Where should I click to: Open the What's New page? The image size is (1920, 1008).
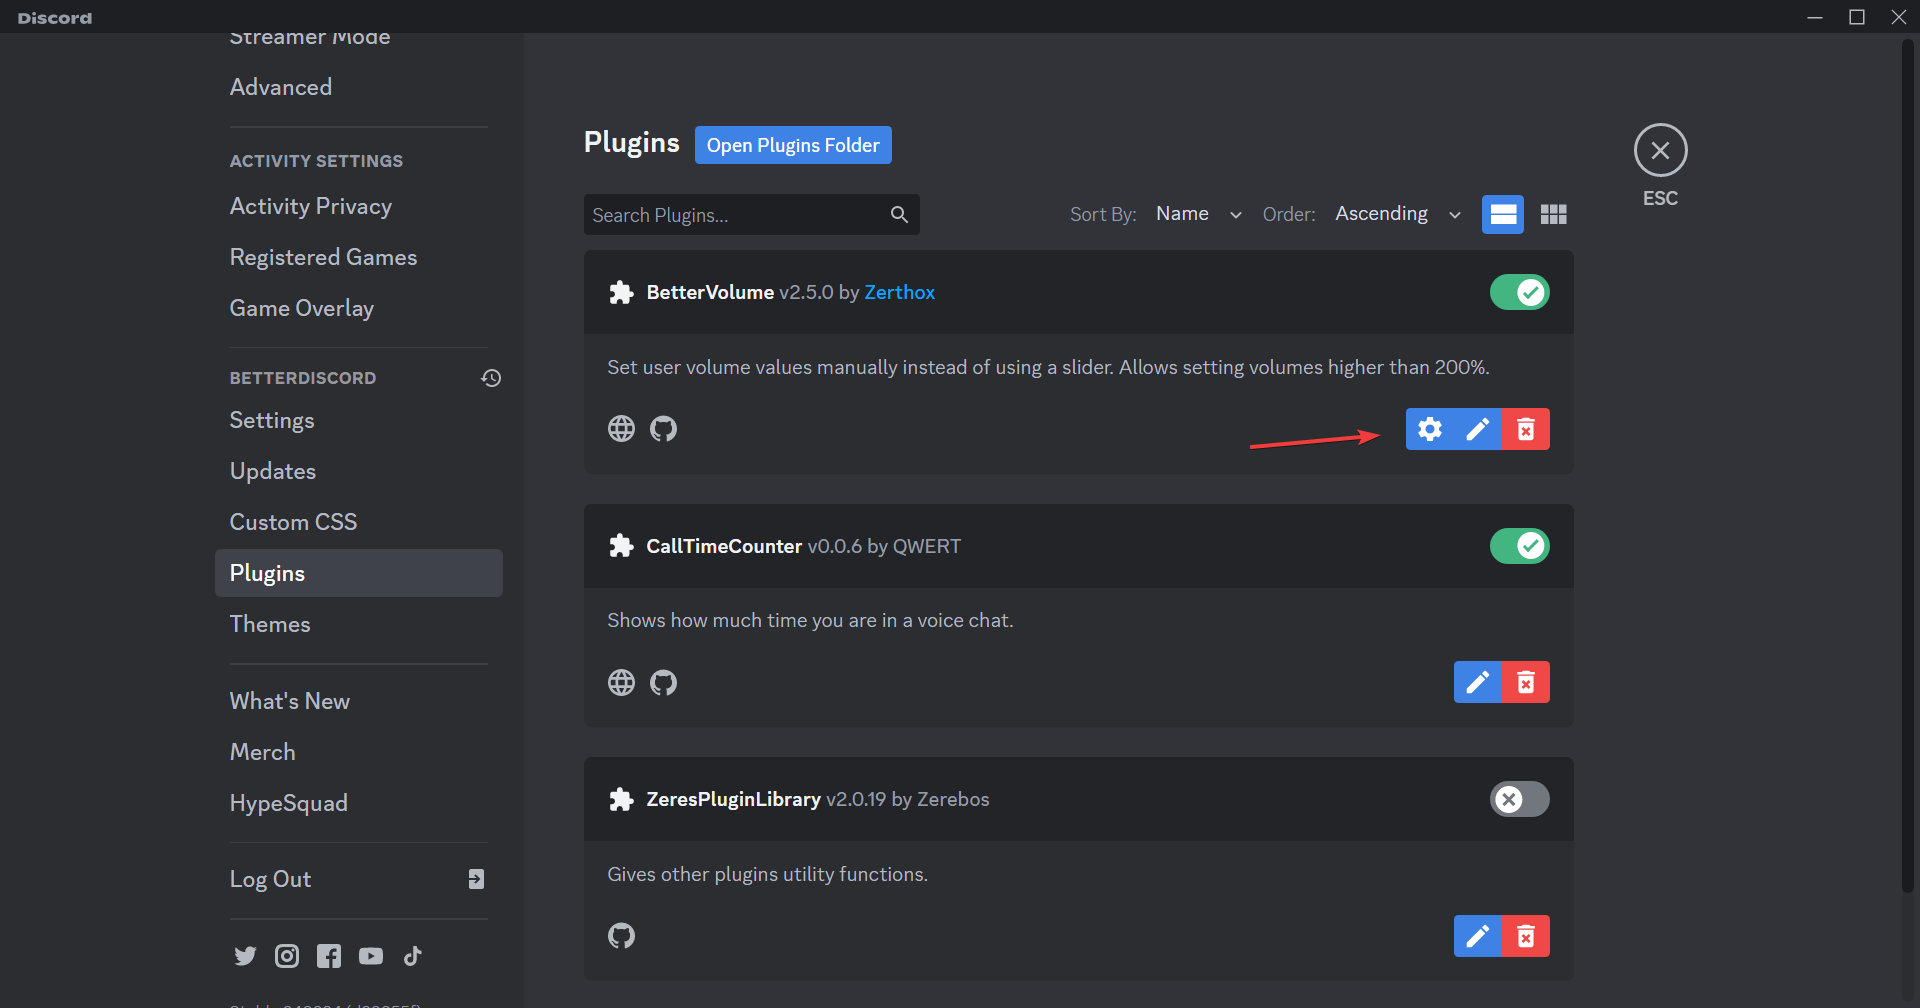pyautogui.click(x=359, y=701)
